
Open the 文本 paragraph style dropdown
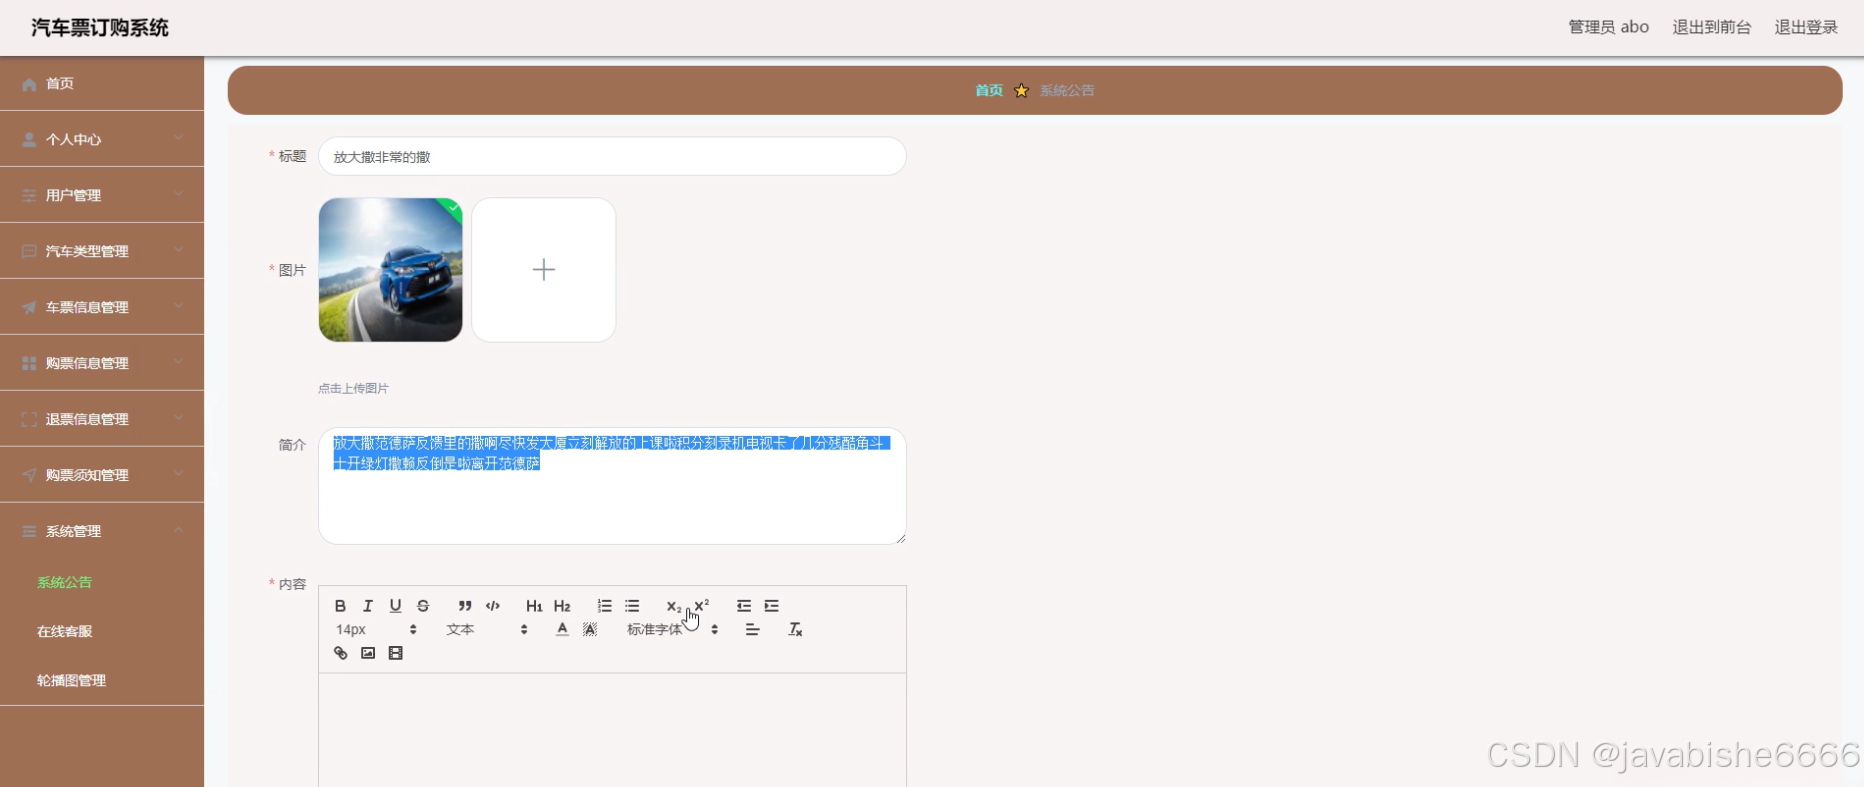point(486,629)
